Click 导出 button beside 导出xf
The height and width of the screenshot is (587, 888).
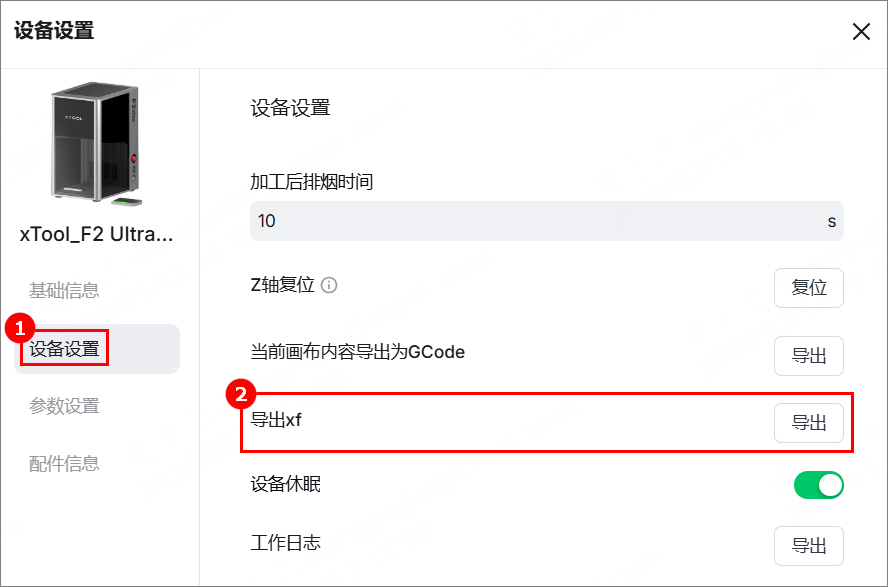[x=809, y=423]
